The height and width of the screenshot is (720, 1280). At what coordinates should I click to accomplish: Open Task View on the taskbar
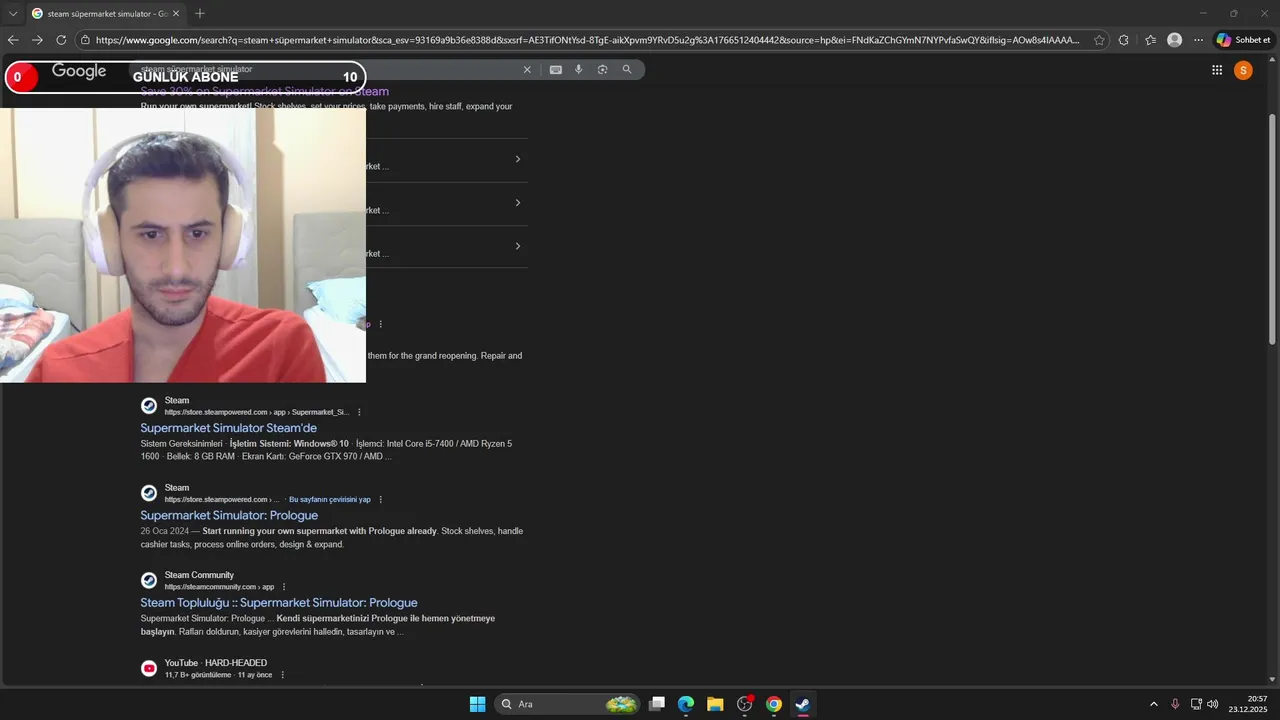[657, 704]
